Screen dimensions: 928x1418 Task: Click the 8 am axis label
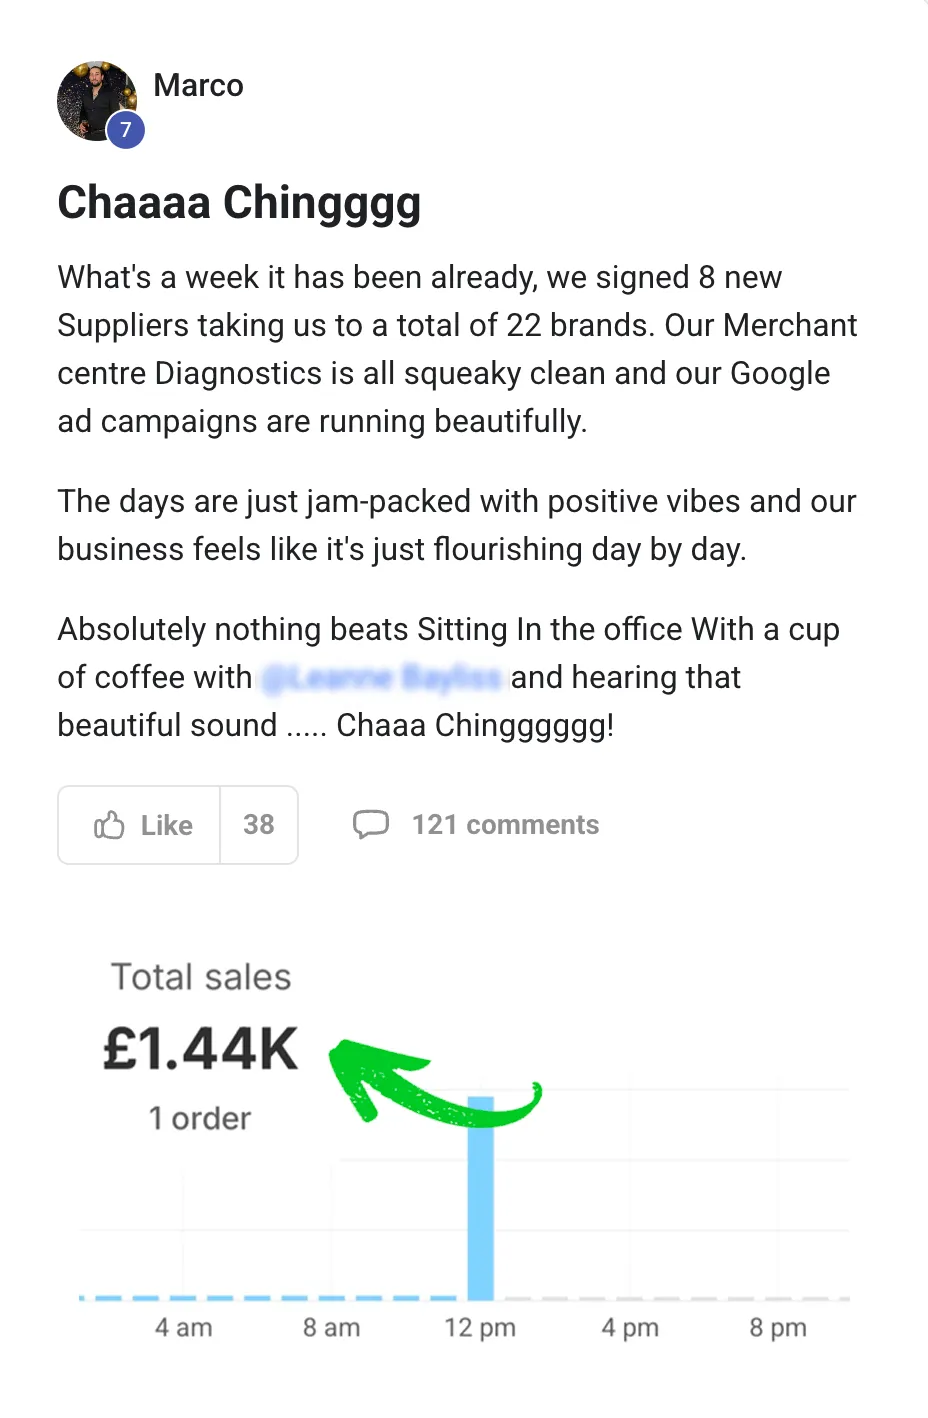(331, 1328)
